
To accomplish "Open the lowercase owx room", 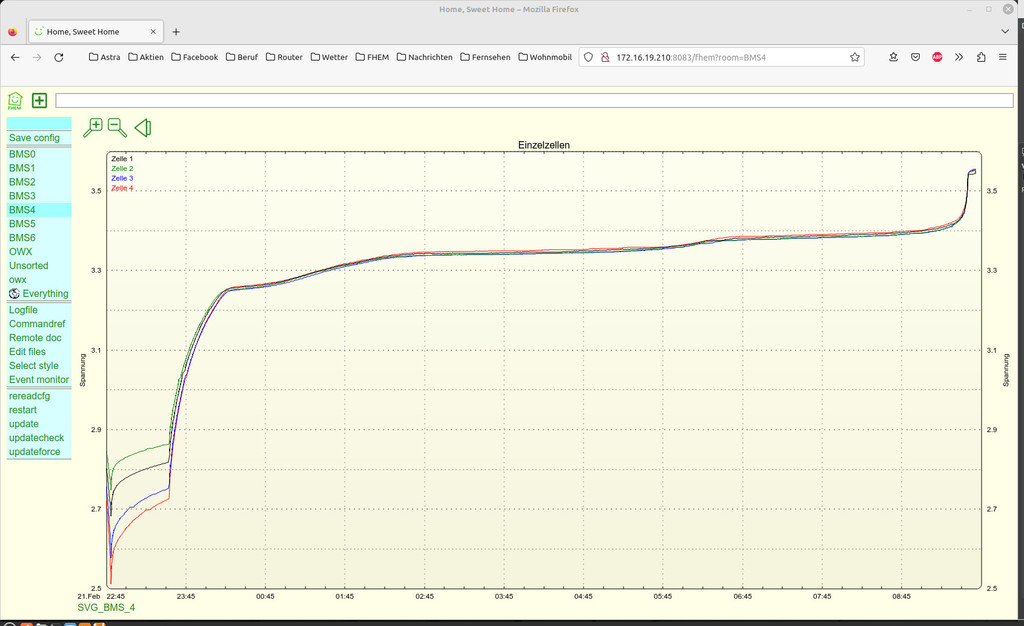I will point(18,280).
